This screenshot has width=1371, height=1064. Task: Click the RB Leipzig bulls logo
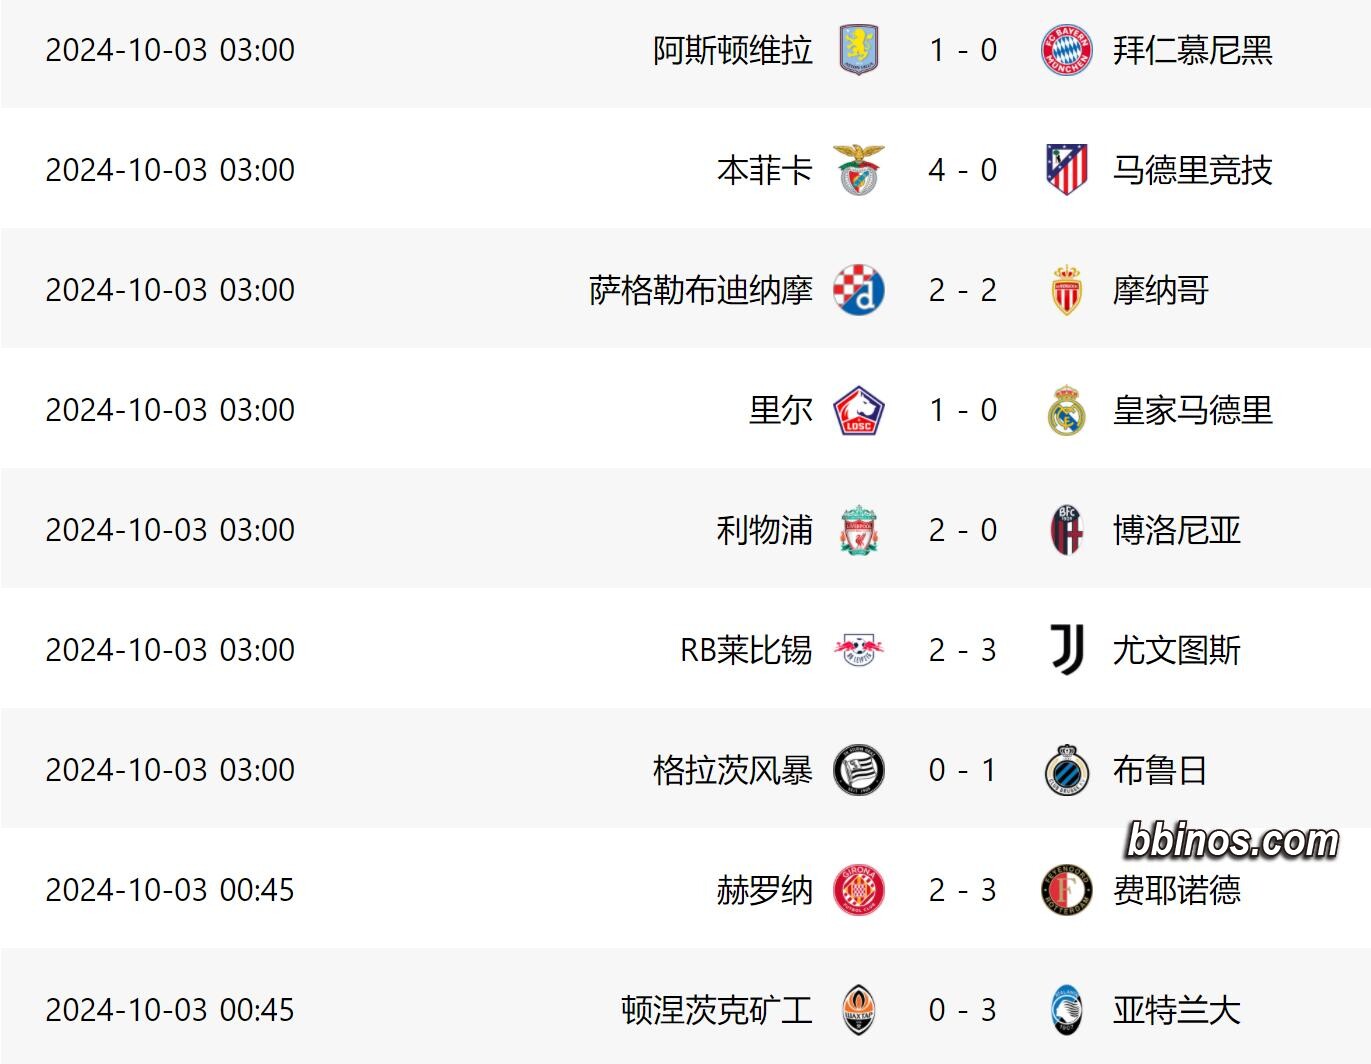[858, 650]
